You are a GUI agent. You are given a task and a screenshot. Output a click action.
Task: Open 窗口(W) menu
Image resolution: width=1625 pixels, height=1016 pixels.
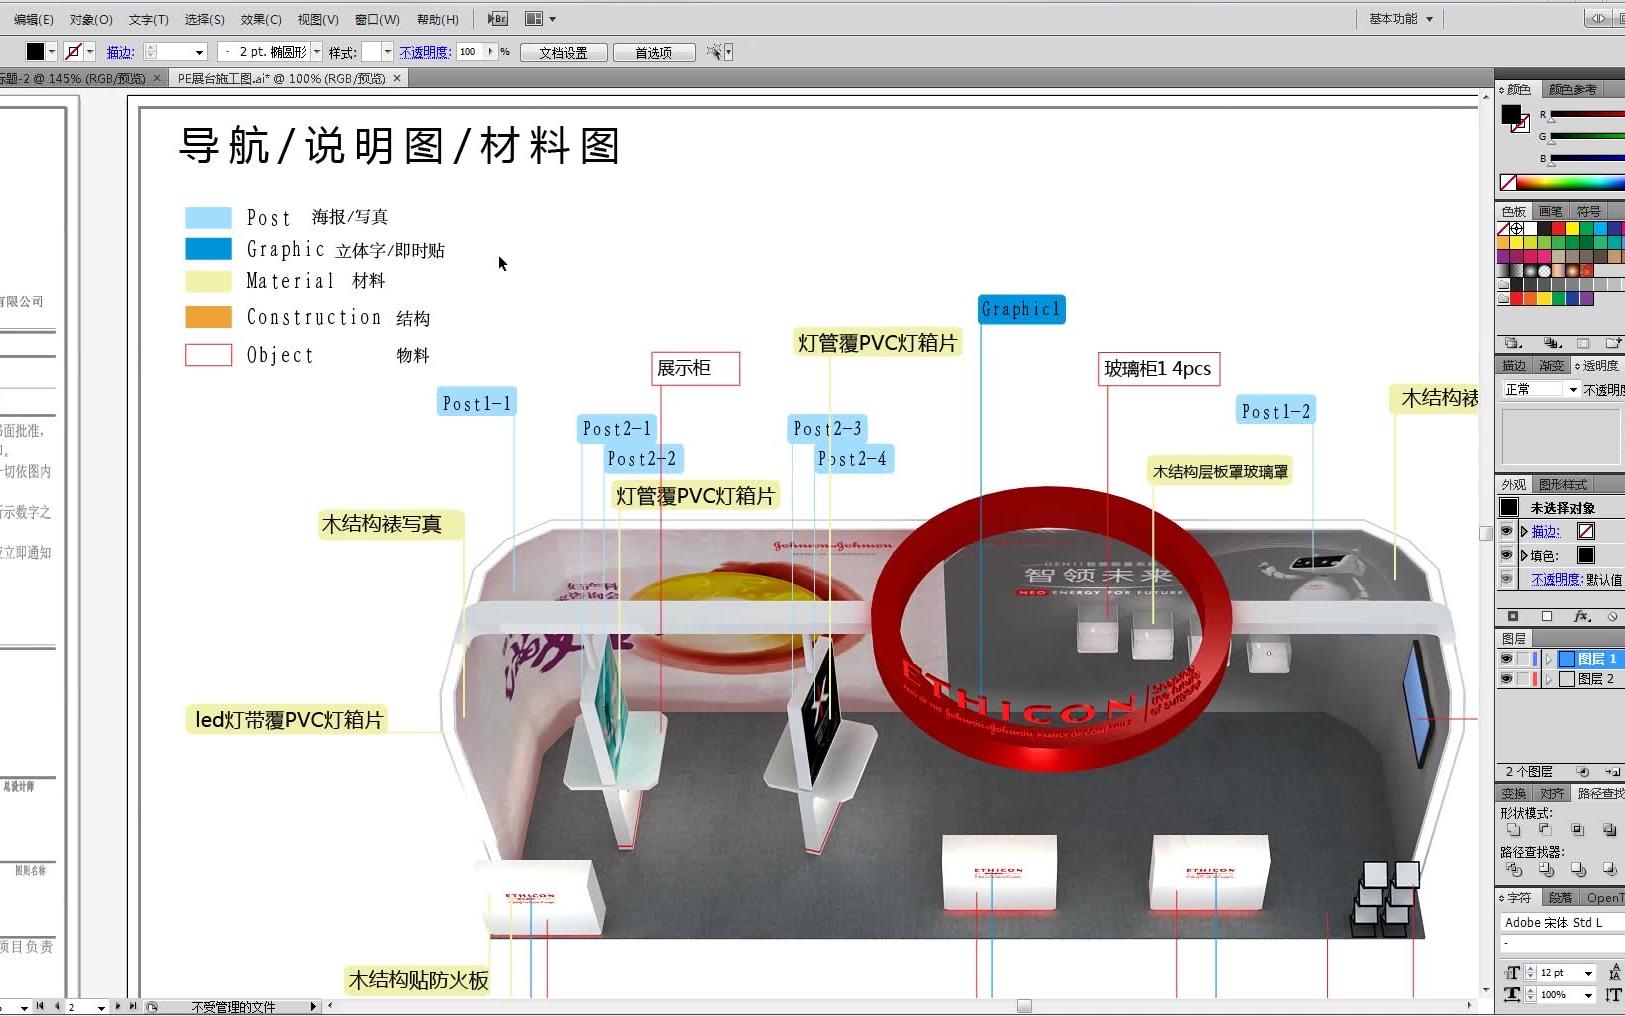(377, 19)
